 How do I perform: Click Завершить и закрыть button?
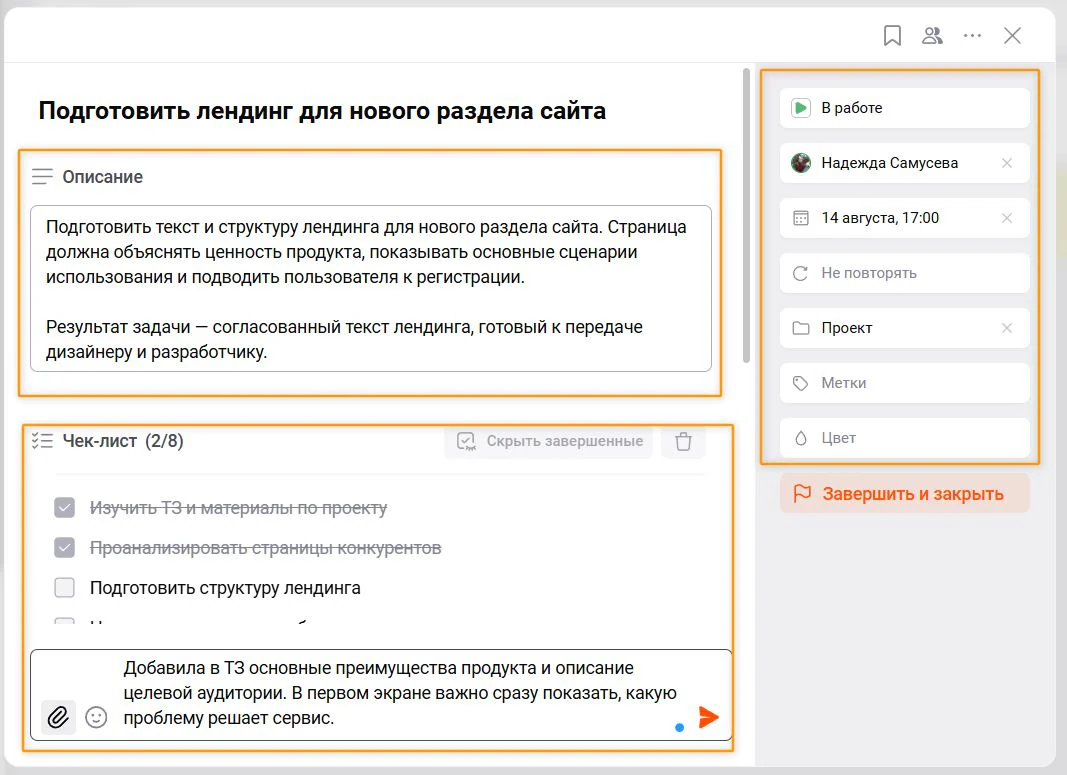(904, 493)
